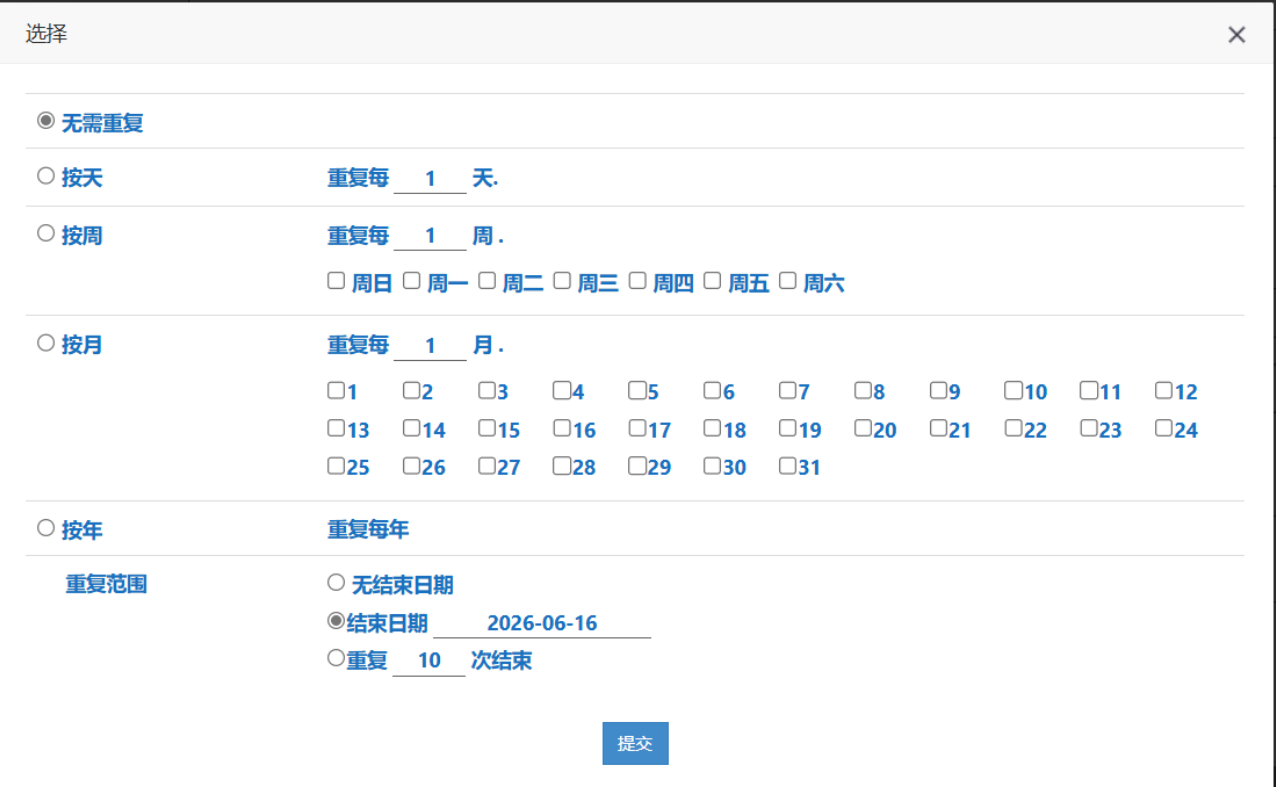Tick day 28 of the month
This screenshot has height=812, width=1276.
pos(562,465)
